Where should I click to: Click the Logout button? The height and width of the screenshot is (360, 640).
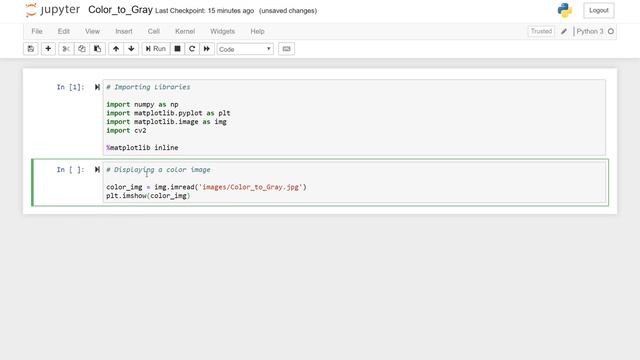[599, 11]
